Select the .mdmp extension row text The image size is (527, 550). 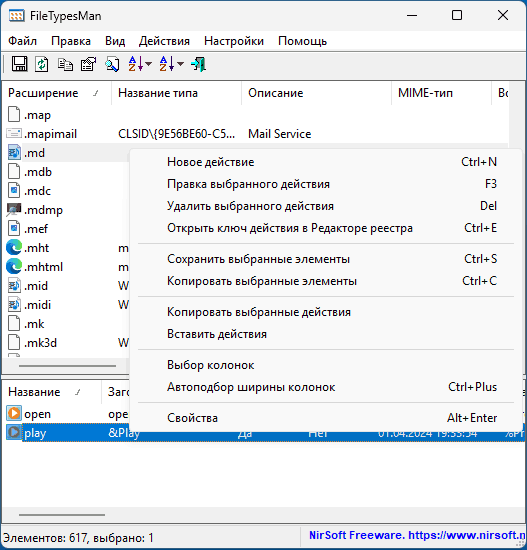(x=43, y=210)
